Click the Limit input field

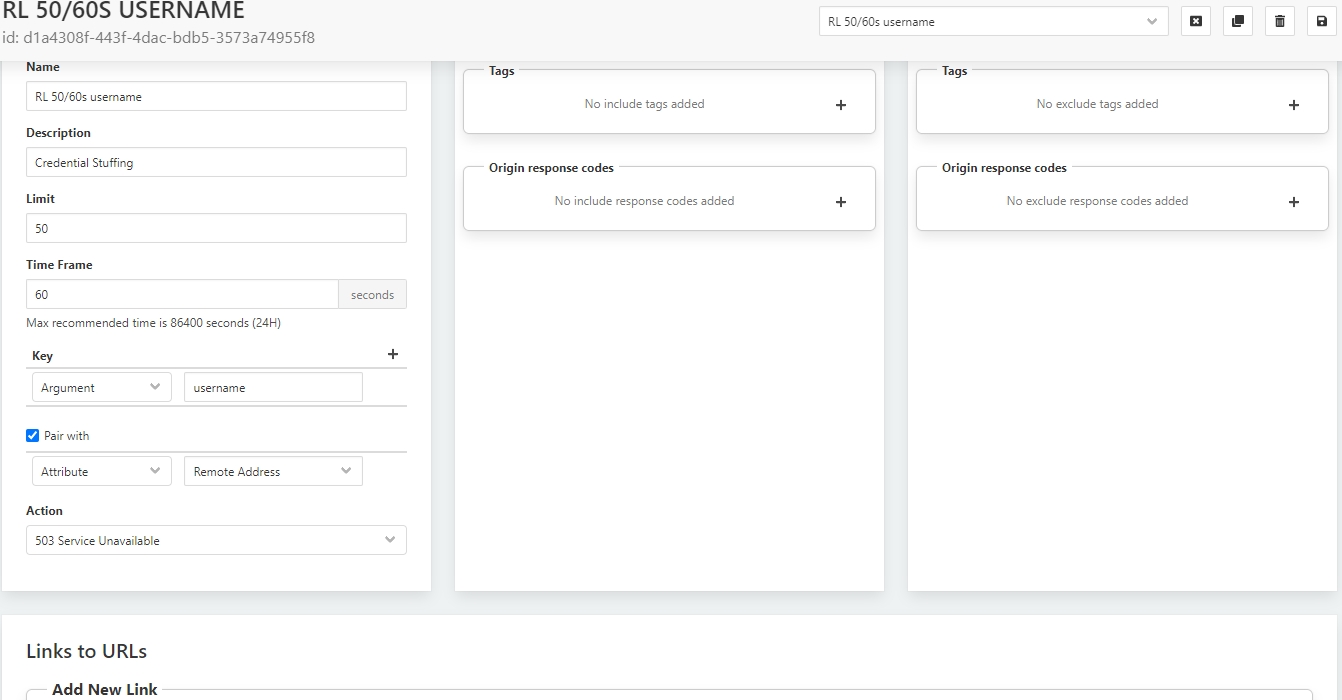pos(216,229)
